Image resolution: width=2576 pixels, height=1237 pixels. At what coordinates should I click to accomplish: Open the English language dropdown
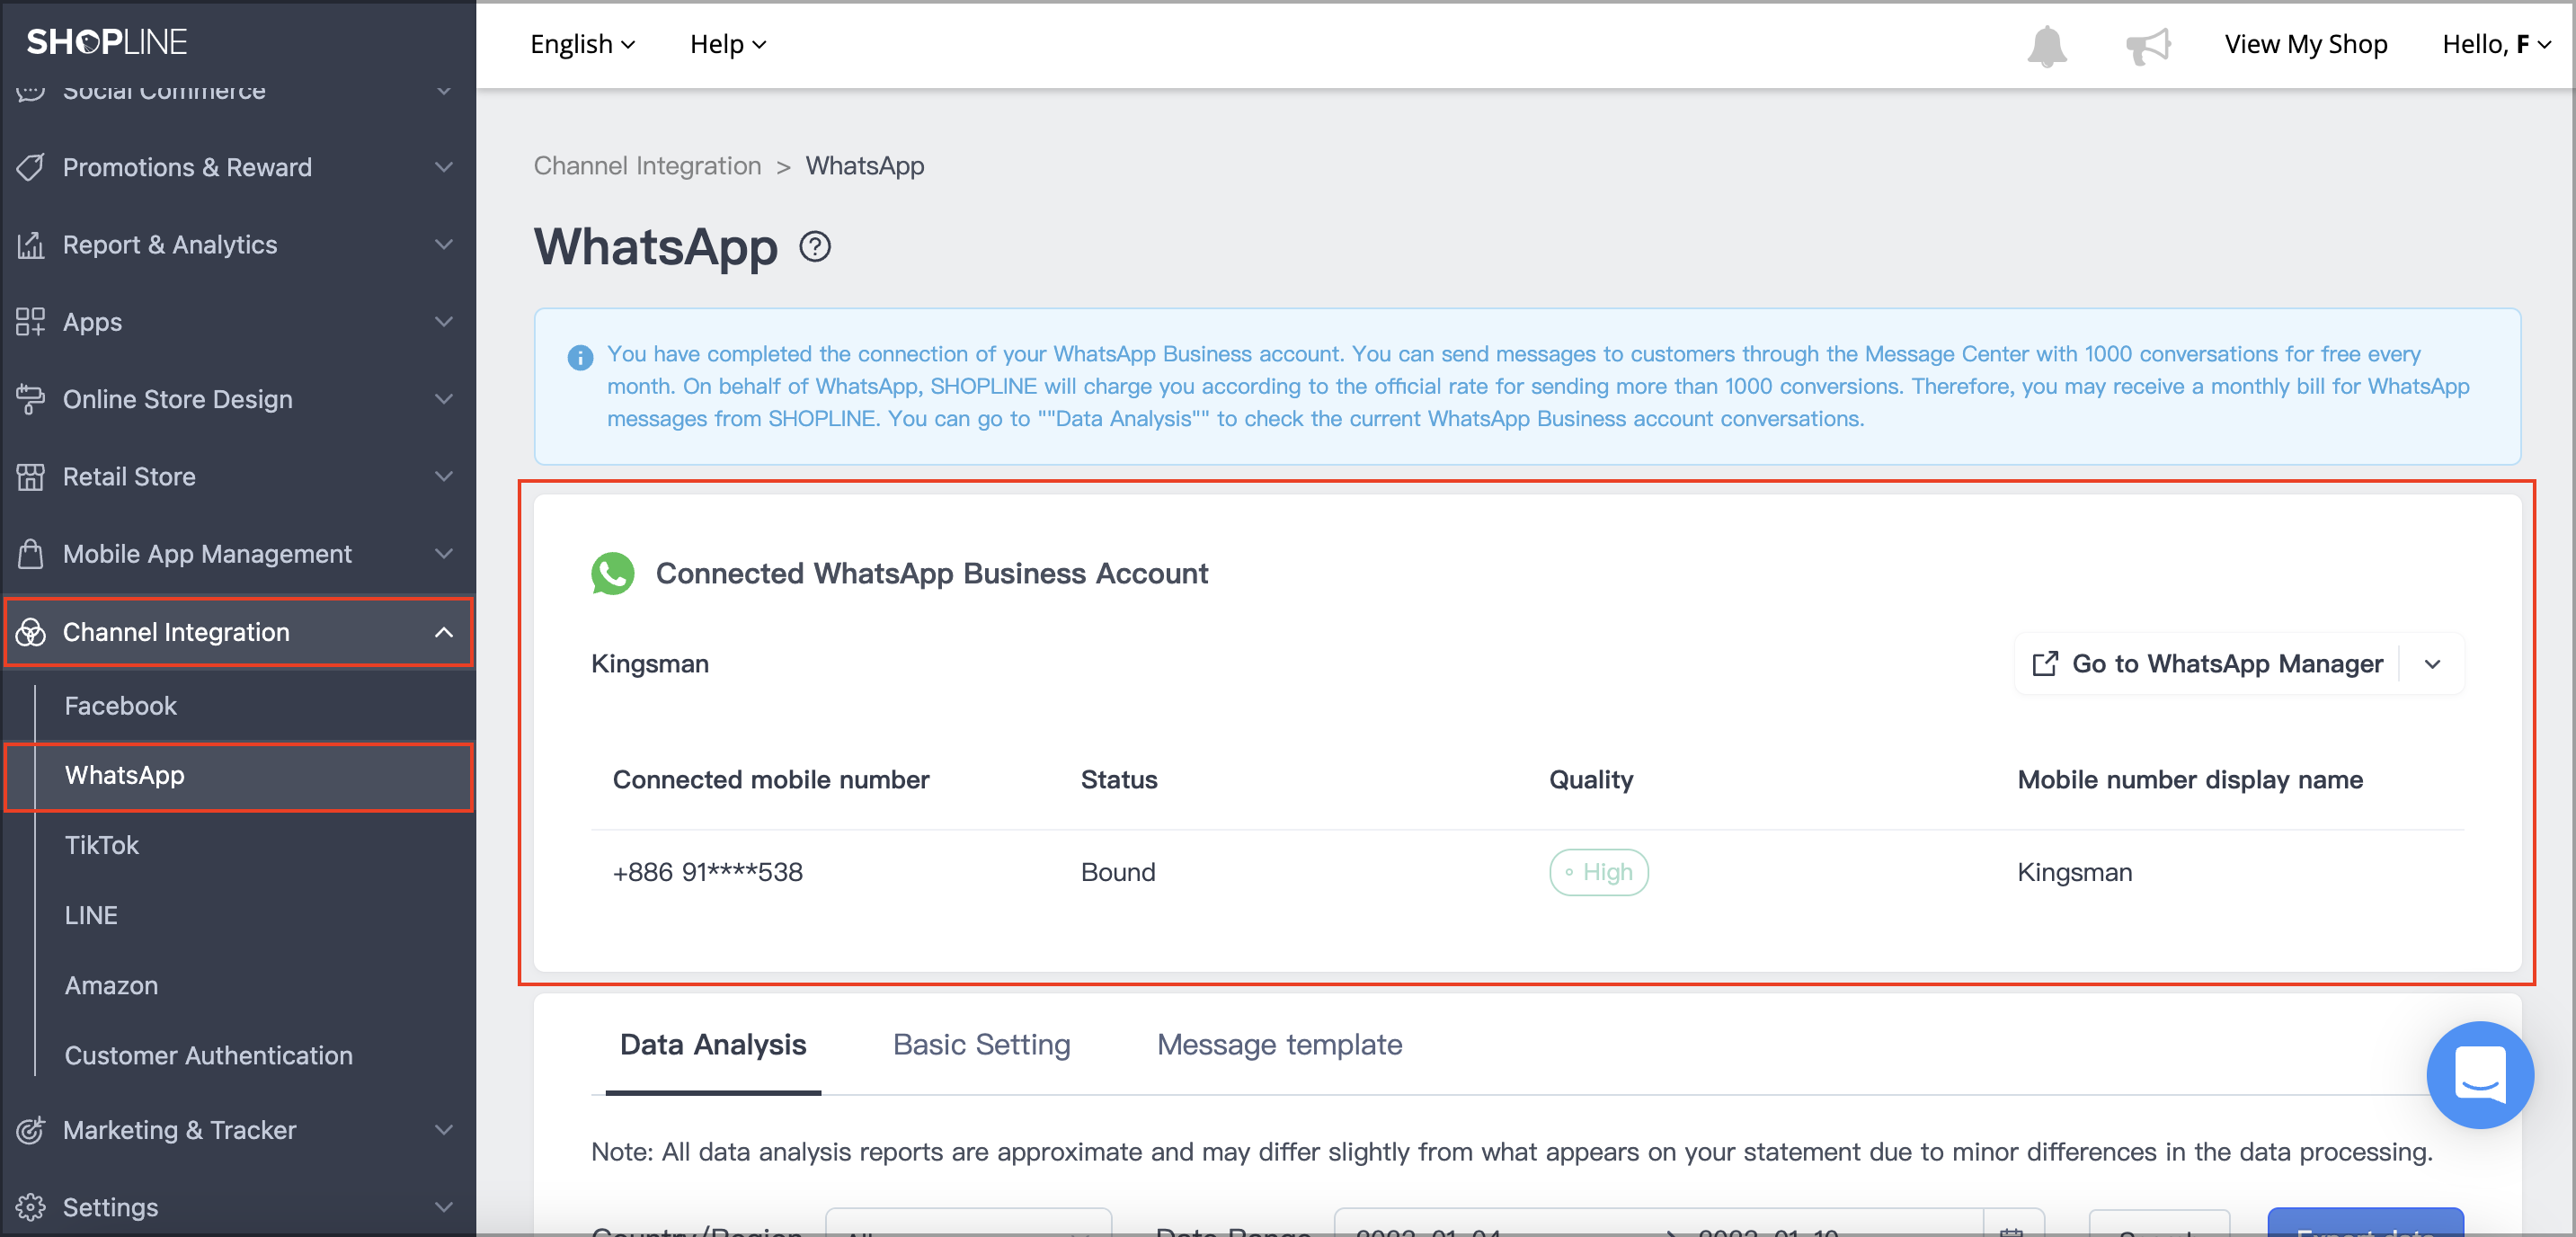click(x=582, y=44)
